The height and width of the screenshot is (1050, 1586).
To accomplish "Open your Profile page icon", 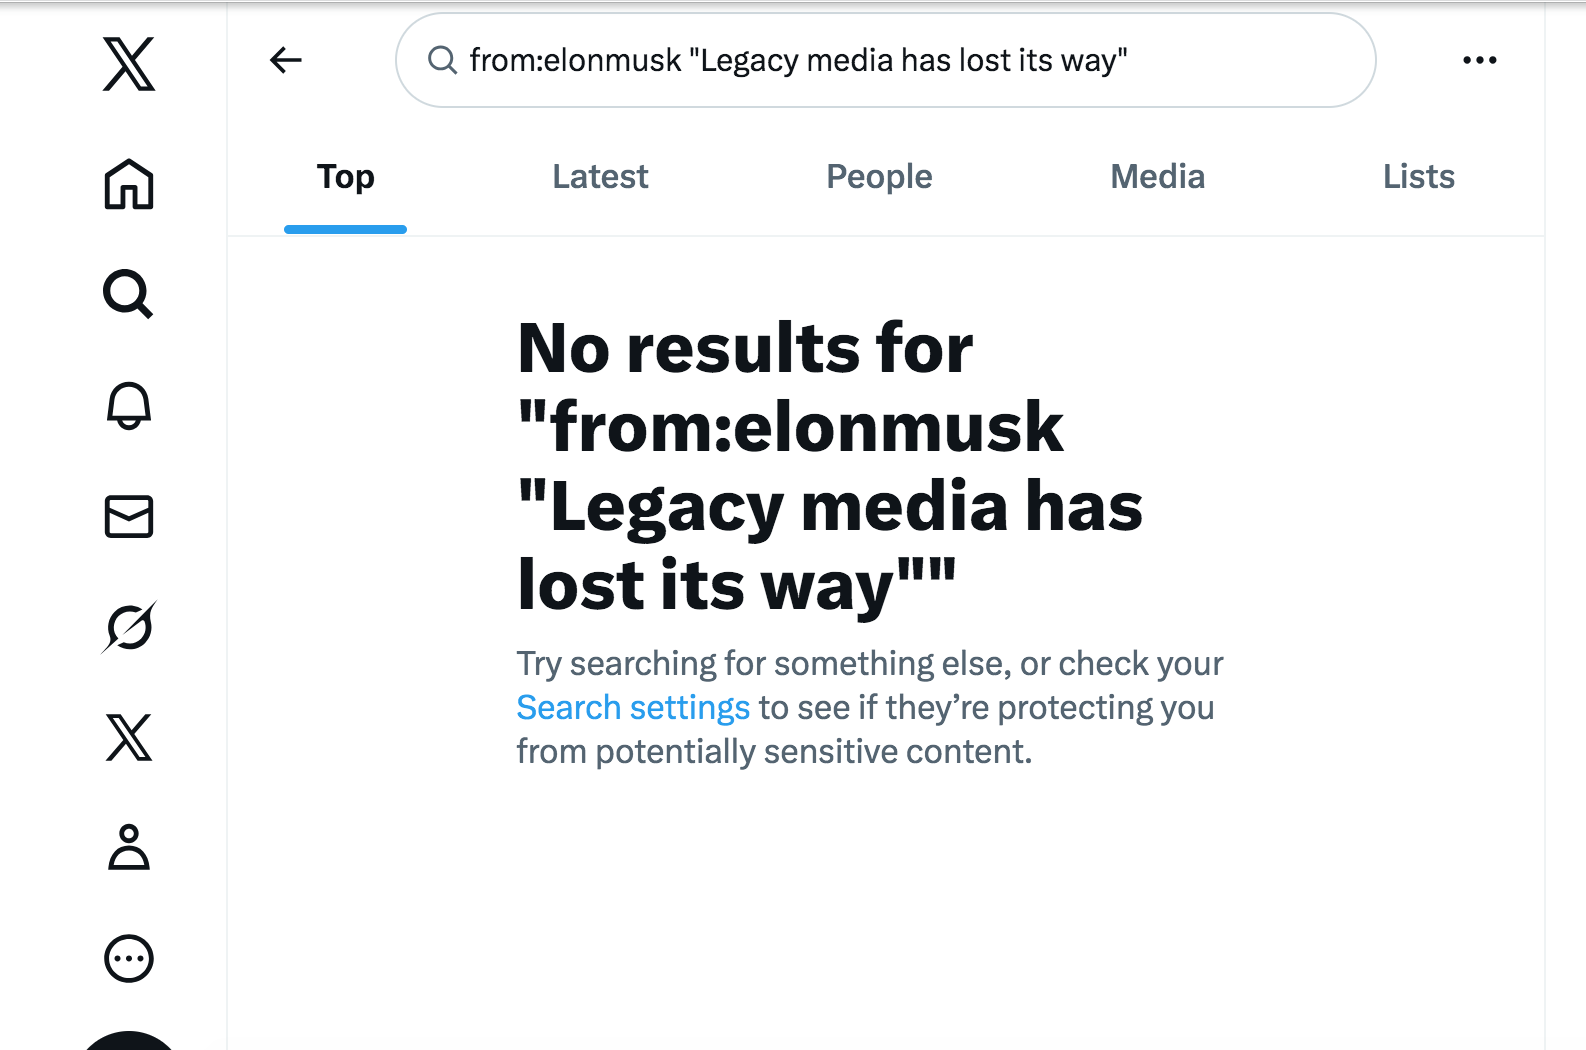I will 129,848.
